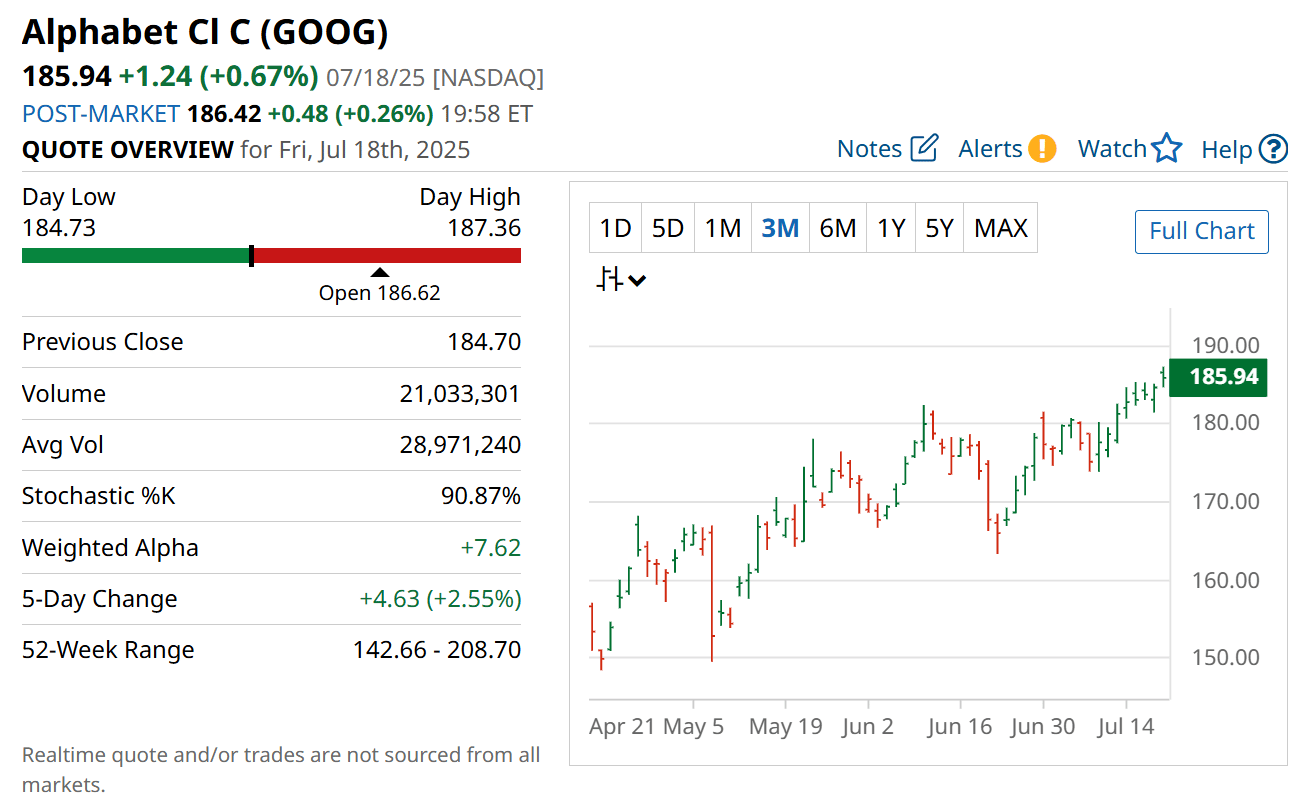Click the 150.00 price axis label
Screen dimensions: 1296x807
[1226, 658]
